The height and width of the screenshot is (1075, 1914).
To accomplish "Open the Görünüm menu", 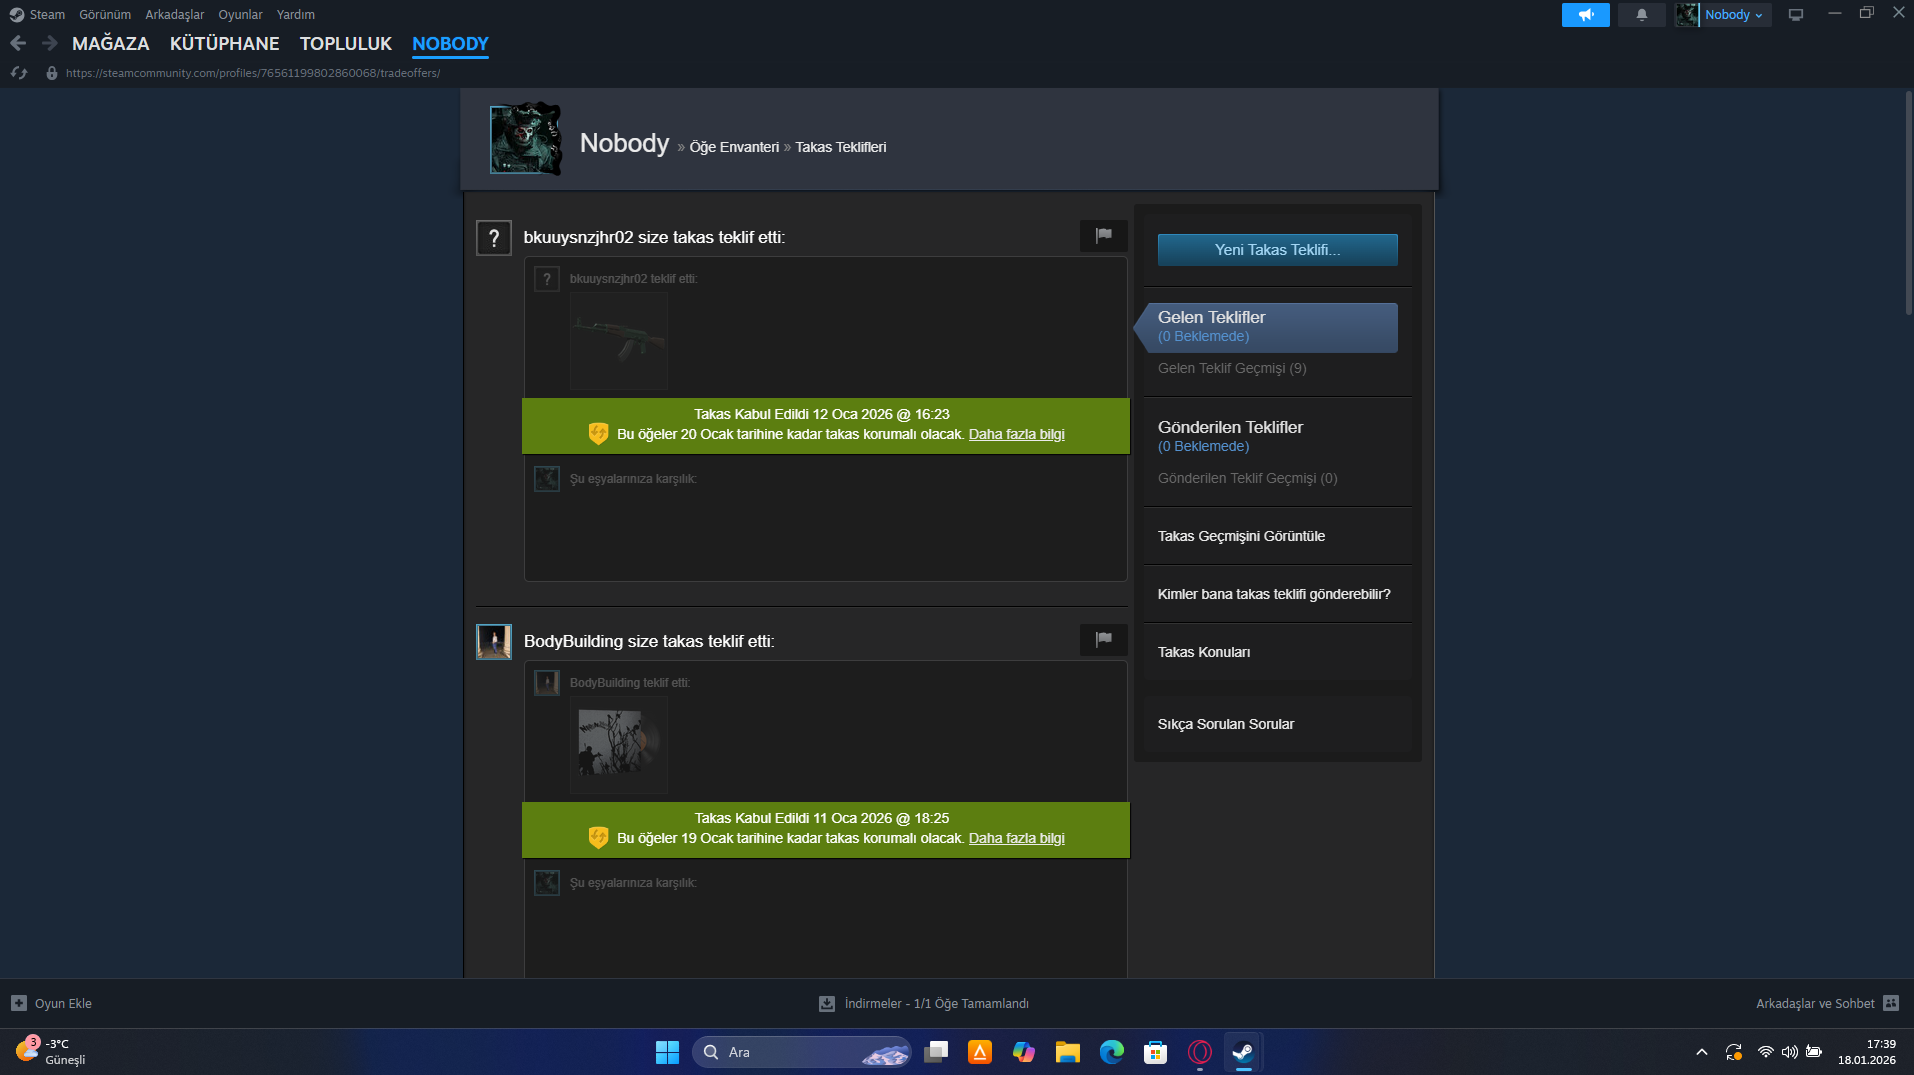I will pyautogui.click(x=105, y=15).
